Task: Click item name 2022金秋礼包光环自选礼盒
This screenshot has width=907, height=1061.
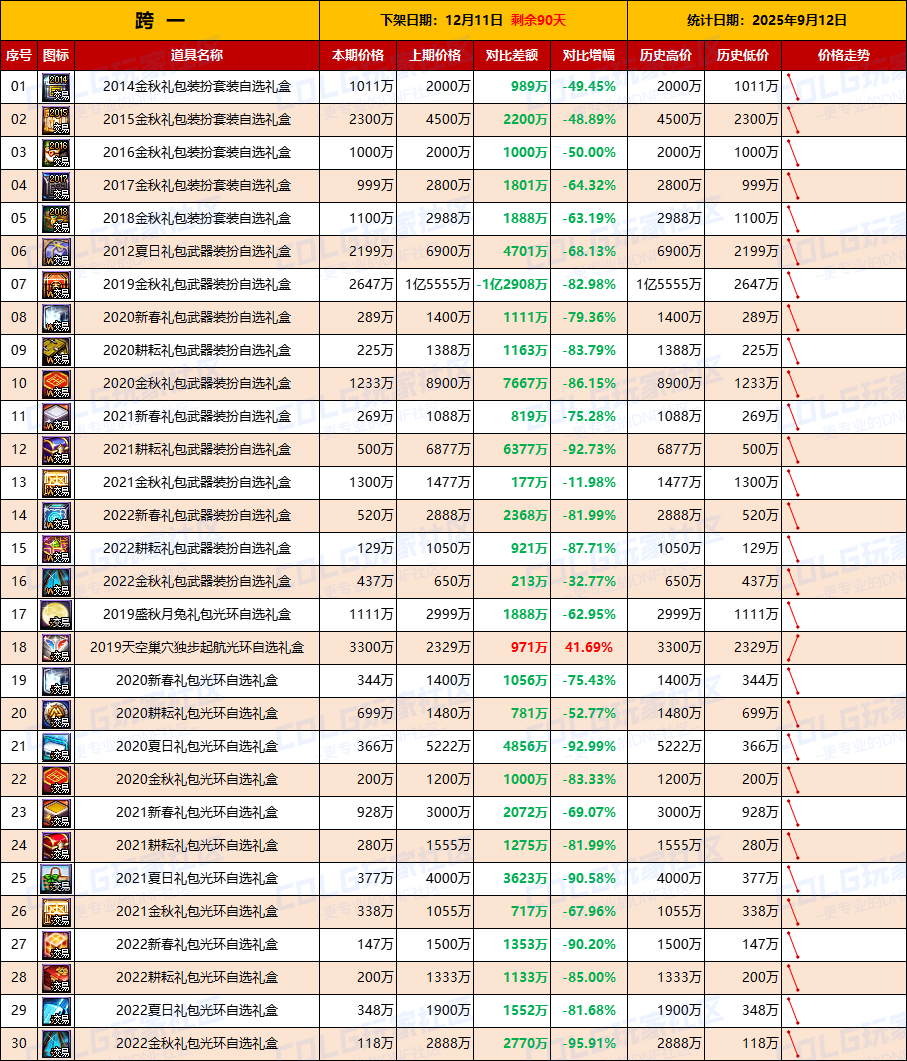Action: coord(197,1043)
